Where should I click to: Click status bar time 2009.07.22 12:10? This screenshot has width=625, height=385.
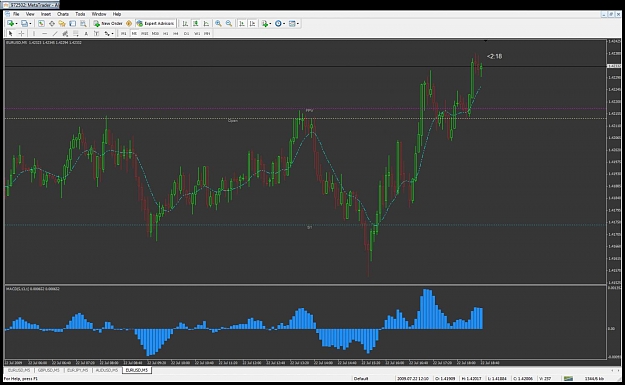pyautogui.click(x=413, y=379)
